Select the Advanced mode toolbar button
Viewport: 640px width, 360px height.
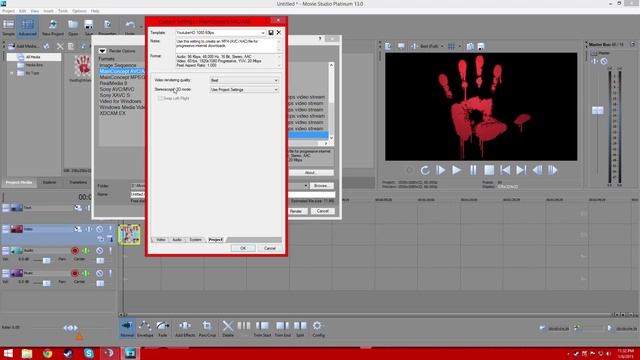pos(28,27)
